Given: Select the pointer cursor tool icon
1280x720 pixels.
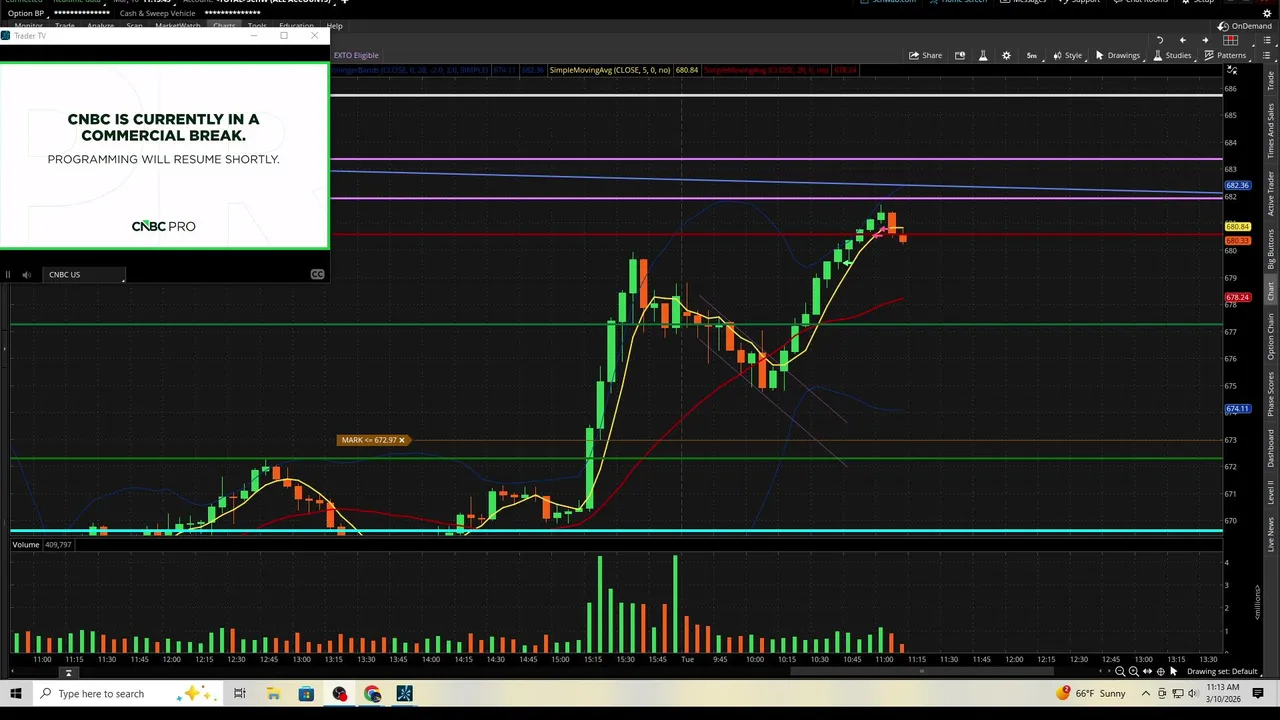Looking at the screenshot, I should [1174, 671].
